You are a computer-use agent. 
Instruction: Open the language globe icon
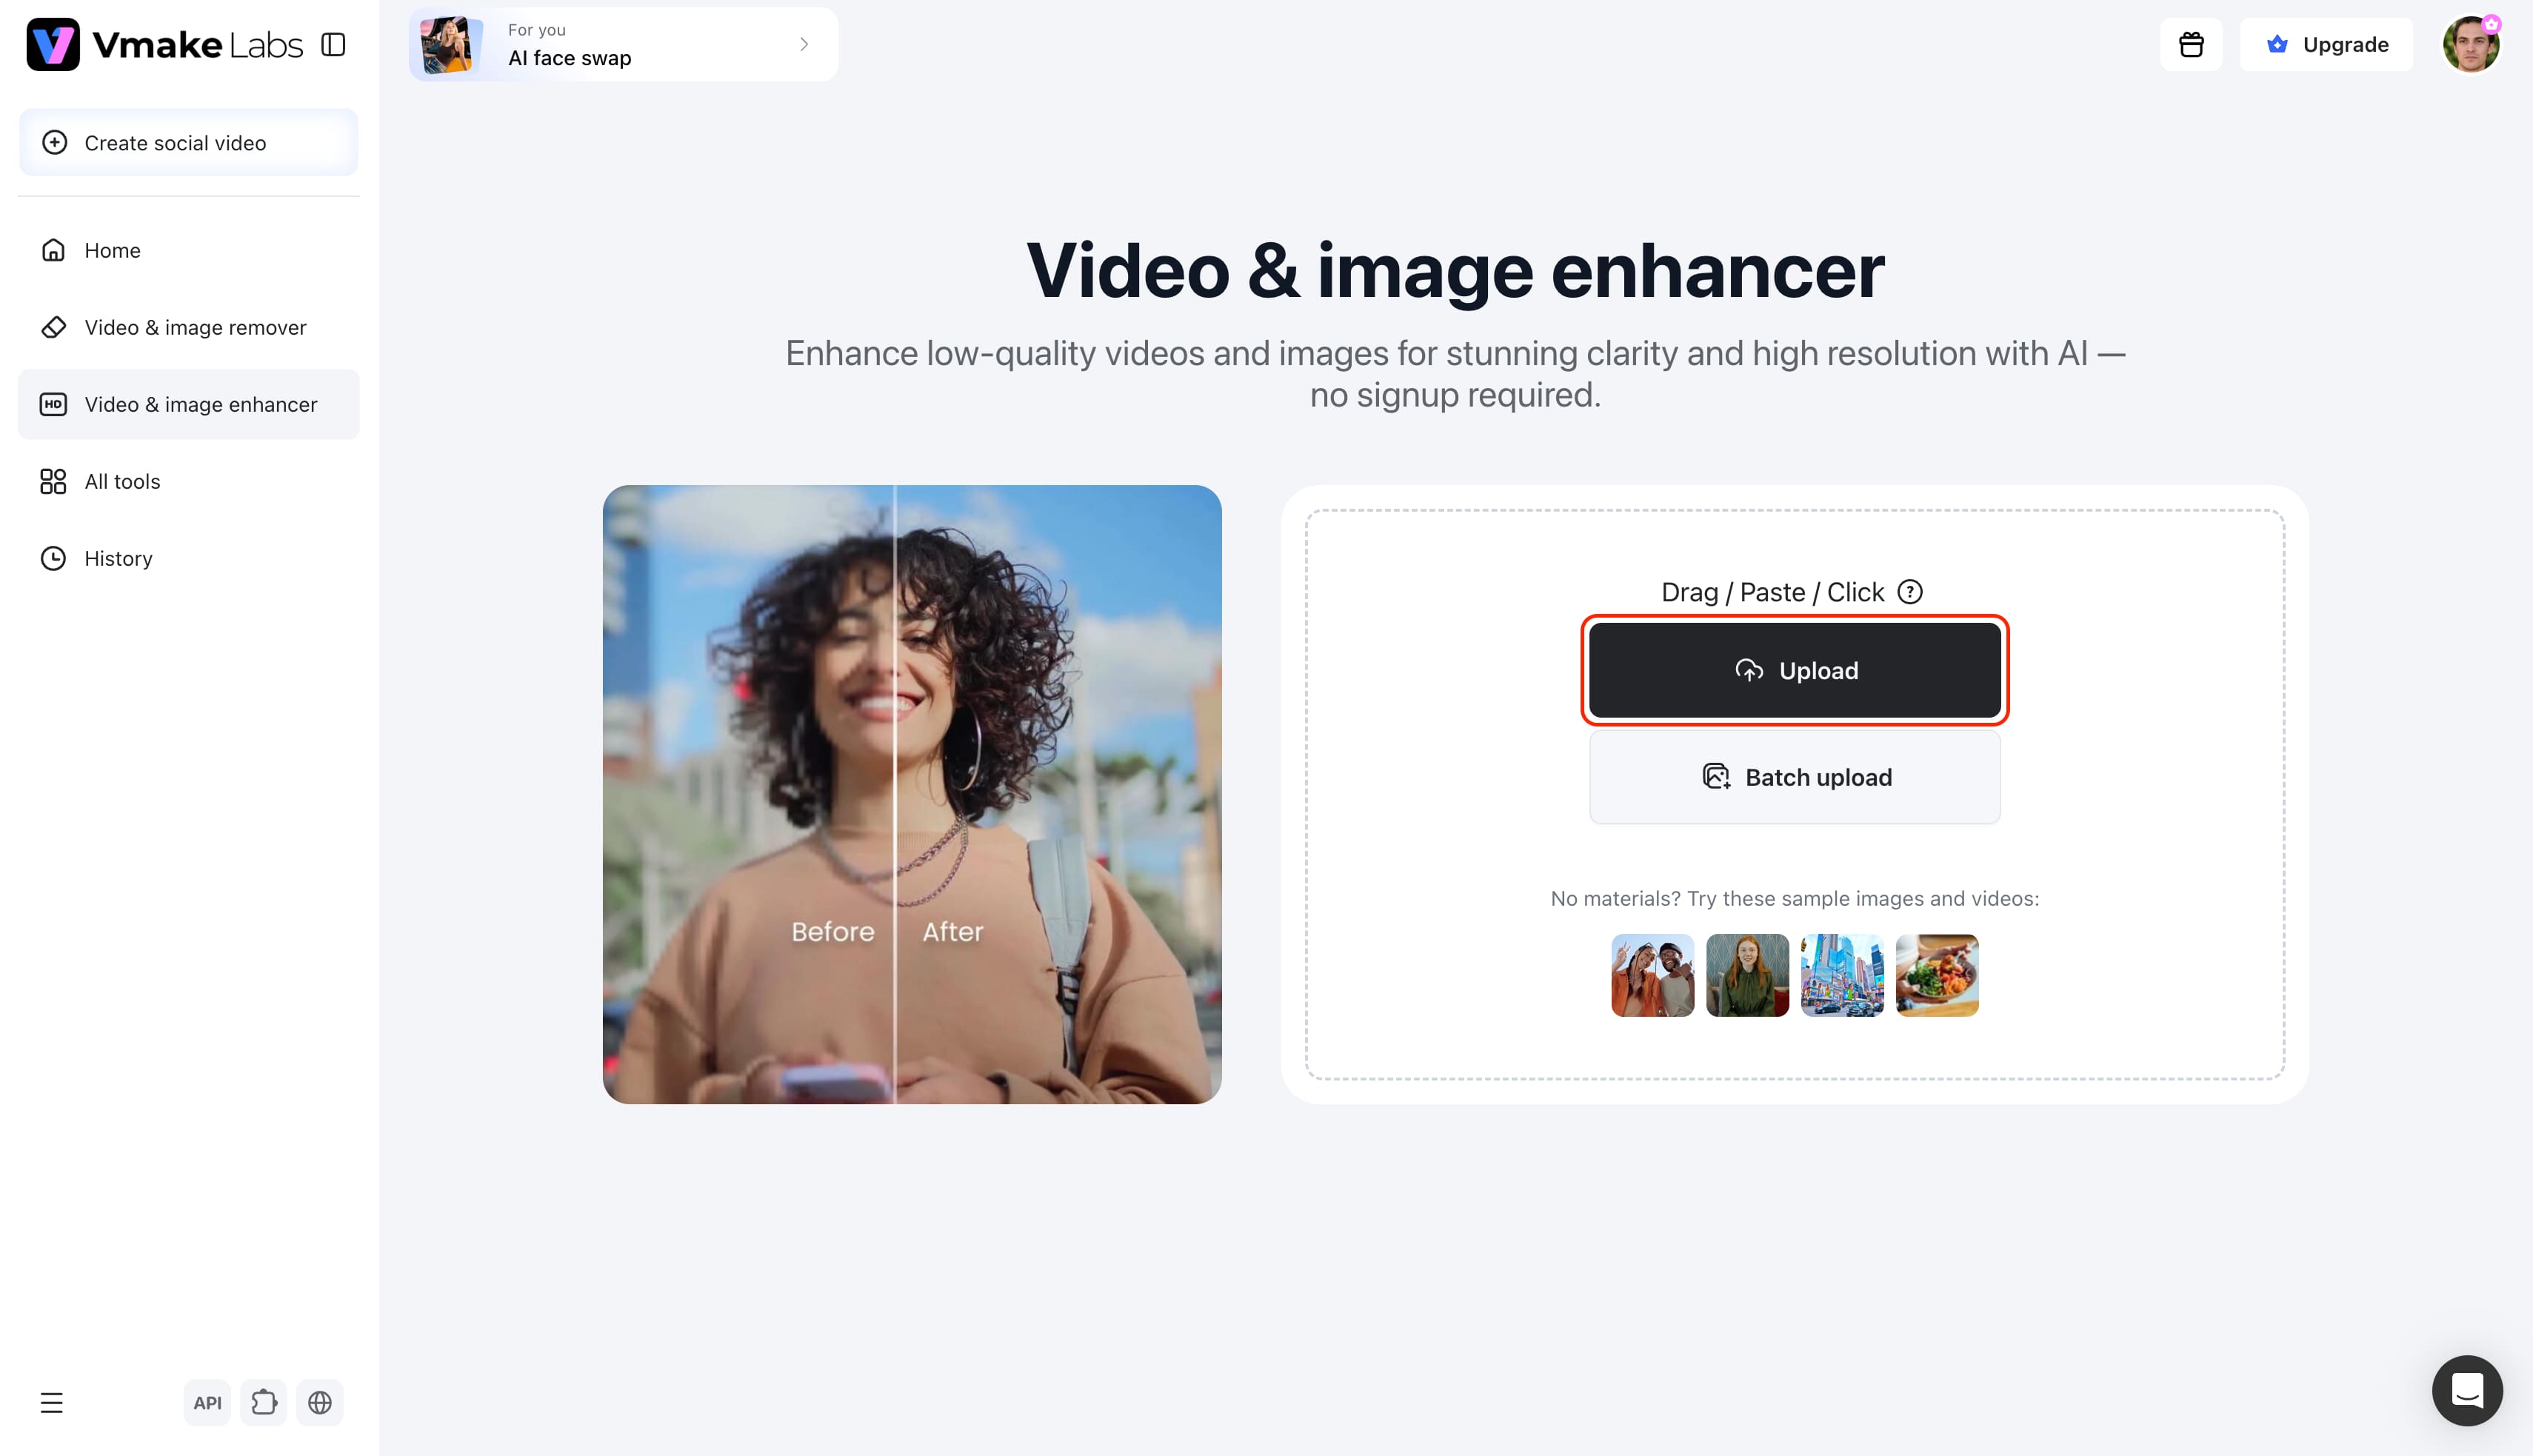pos(320,1403)
